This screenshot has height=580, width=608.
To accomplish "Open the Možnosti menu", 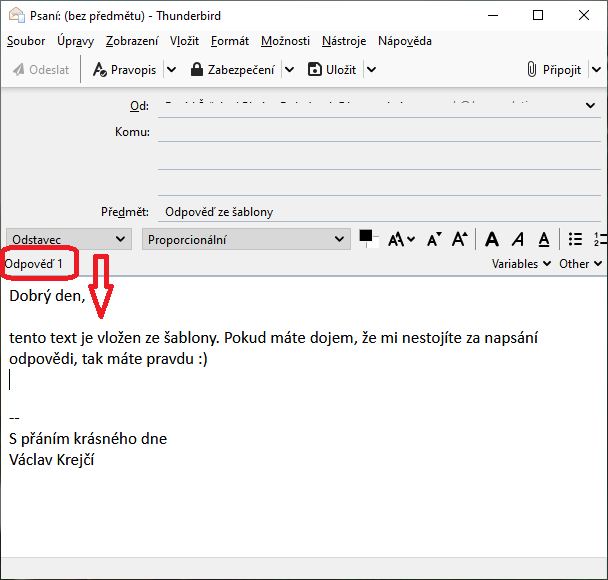I will [285, 41].
